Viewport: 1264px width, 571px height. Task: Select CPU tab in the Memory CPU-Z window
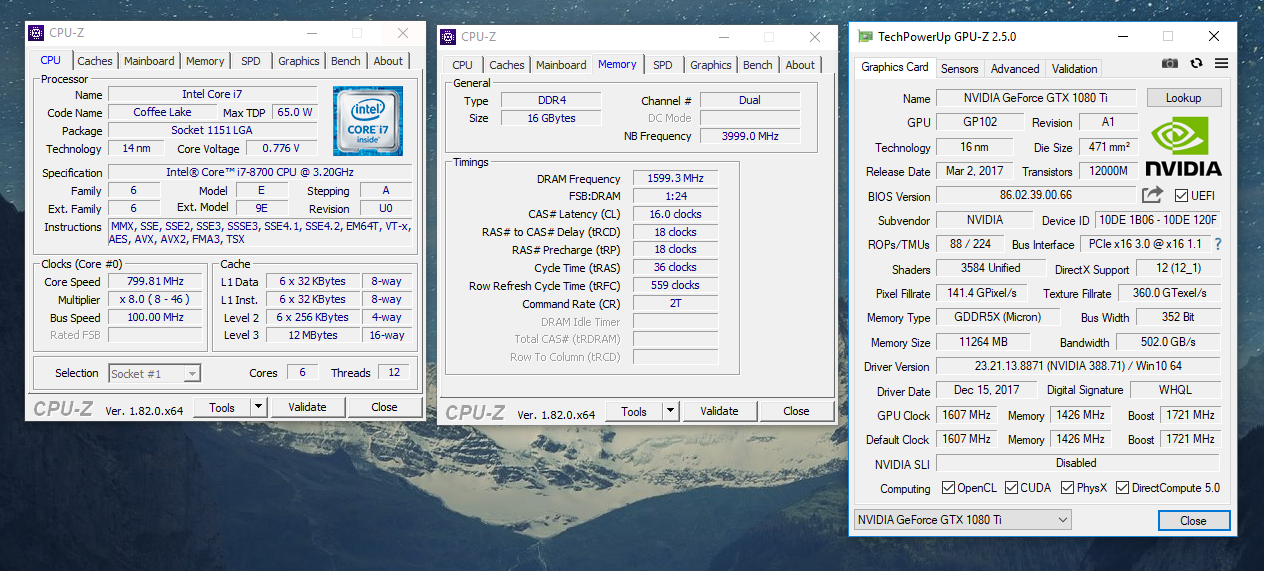click(x=462, y=65)
